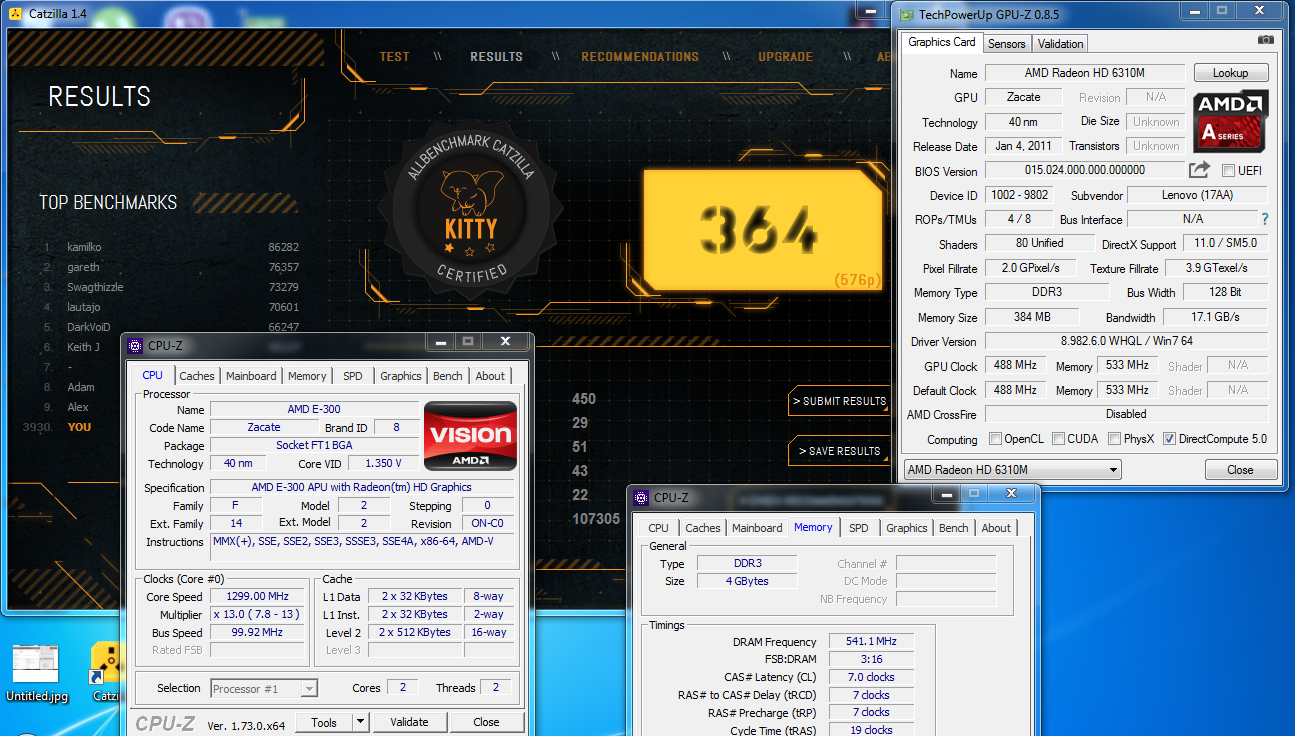Image resolution: width=1295 pixels, height=736 pixels.
Task: Toggle the PhysX checkbox
Action: [1117, 438]
